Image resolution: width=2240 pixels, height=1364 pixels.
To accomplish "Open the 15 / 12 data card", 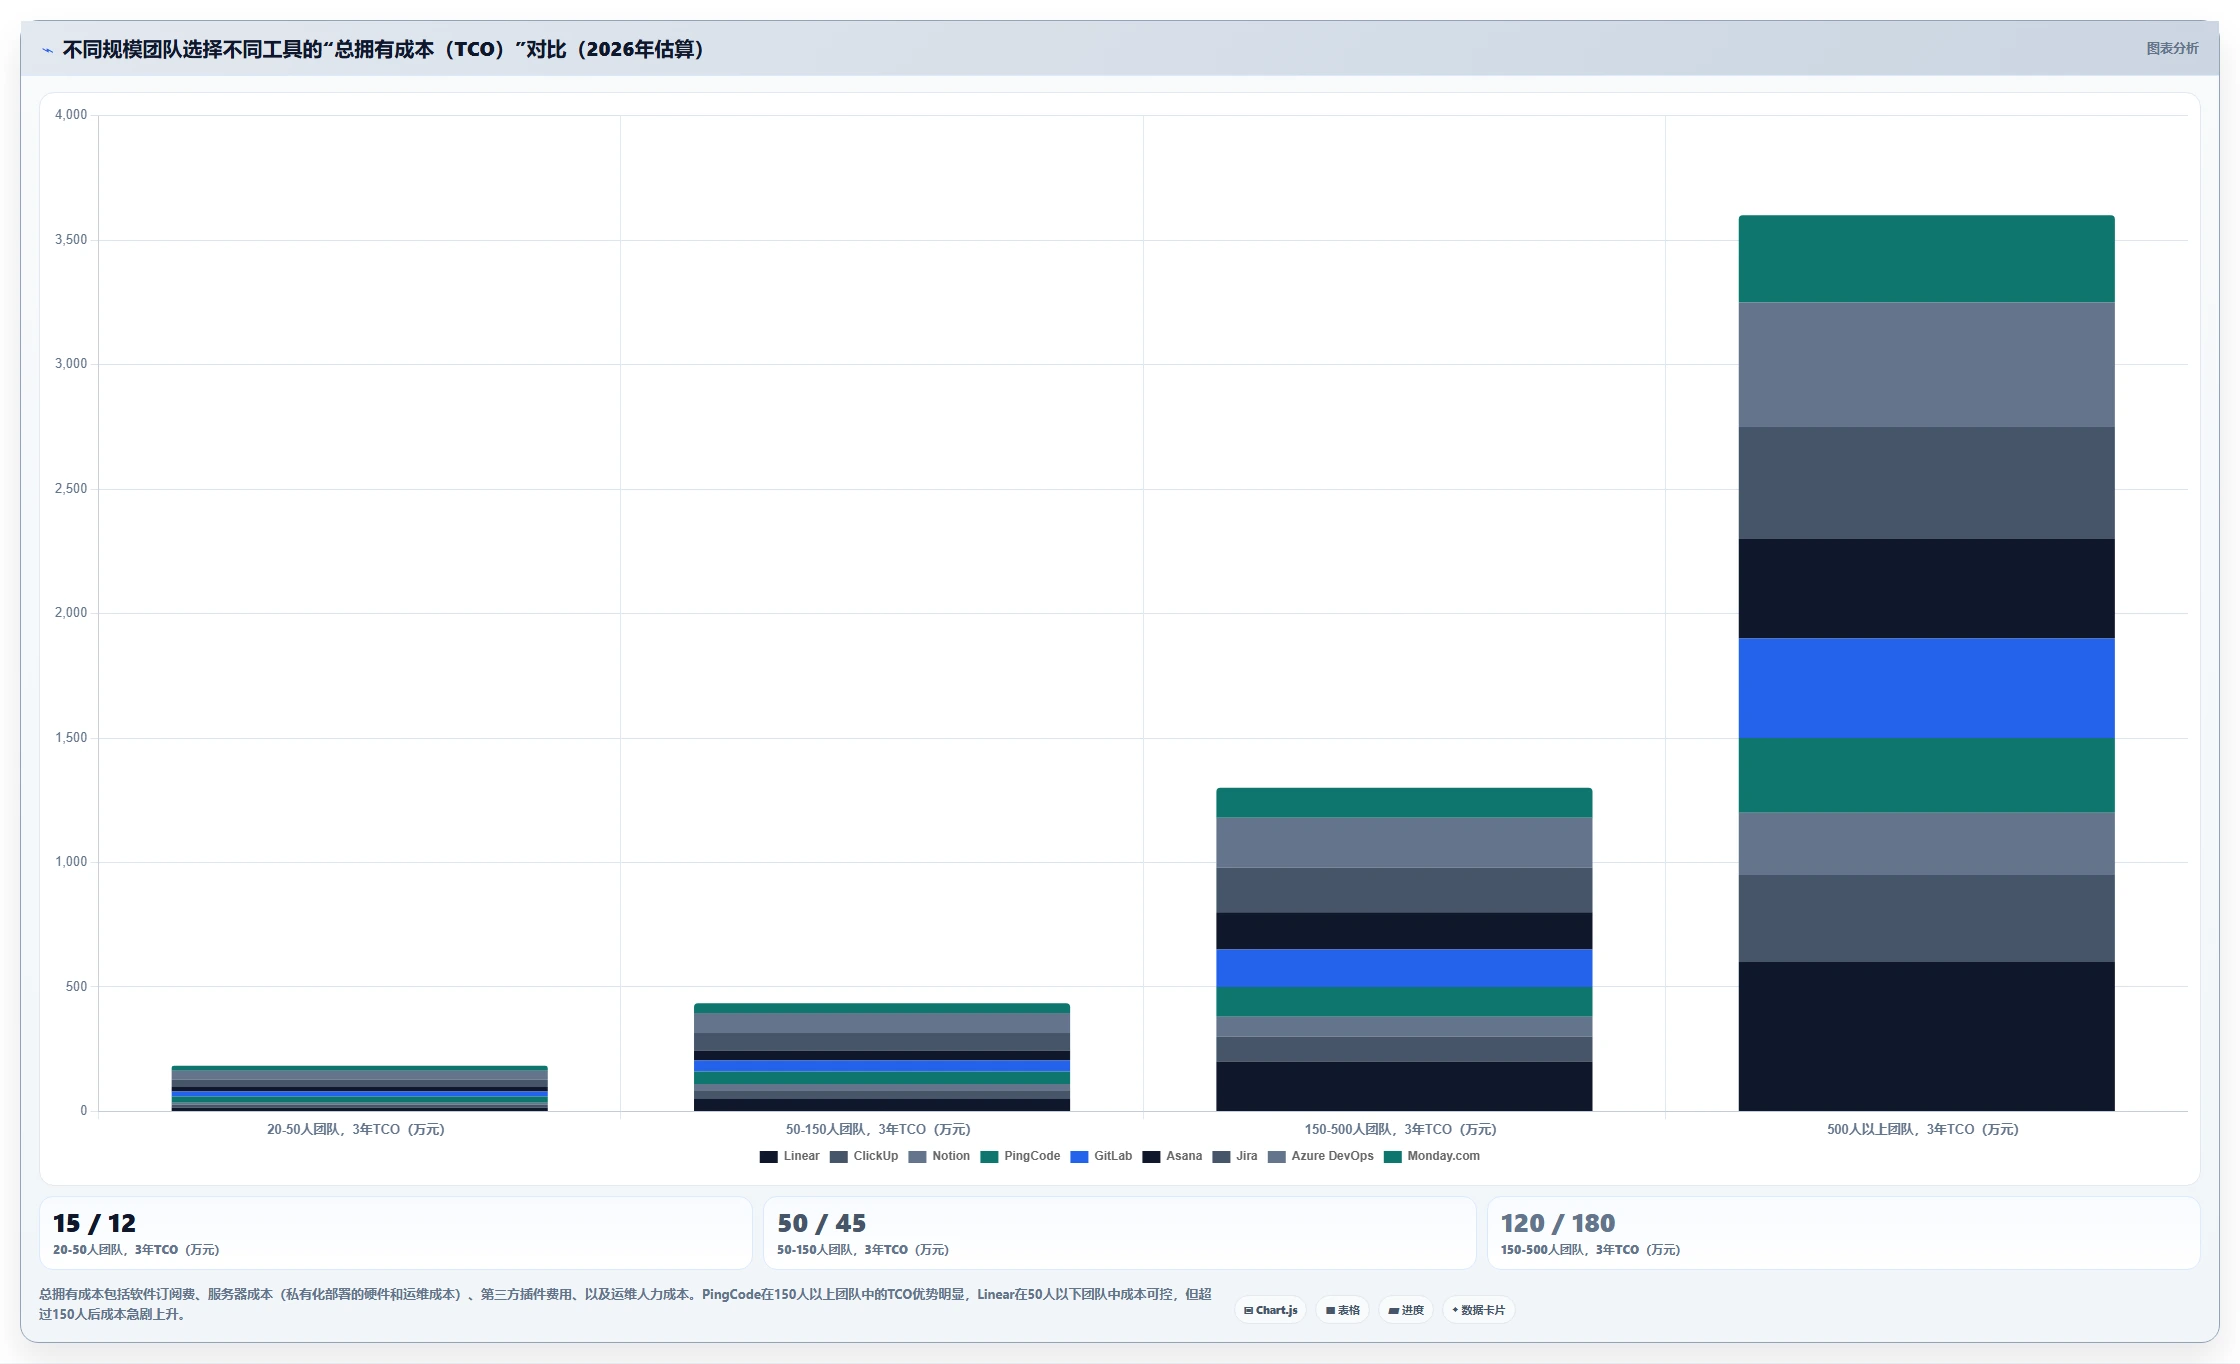I will coord(396,1233).
